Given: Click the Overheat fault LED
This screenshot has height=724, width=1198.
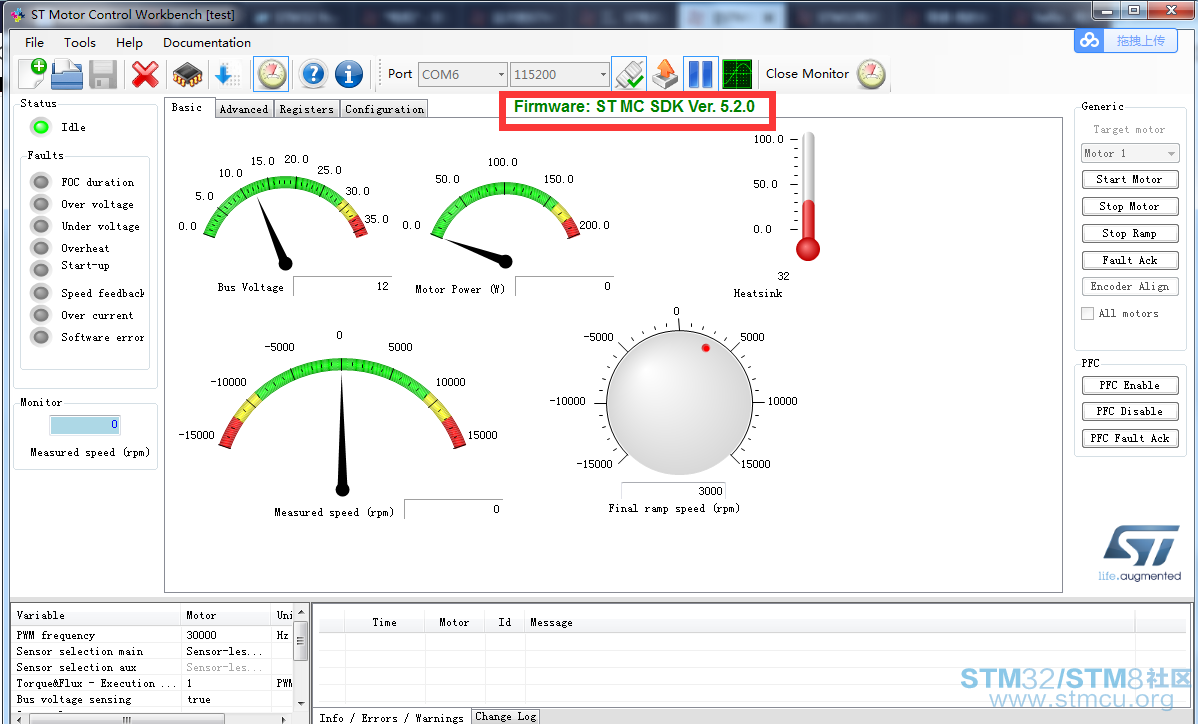Looking at the screenshot, I should point(40,248).
